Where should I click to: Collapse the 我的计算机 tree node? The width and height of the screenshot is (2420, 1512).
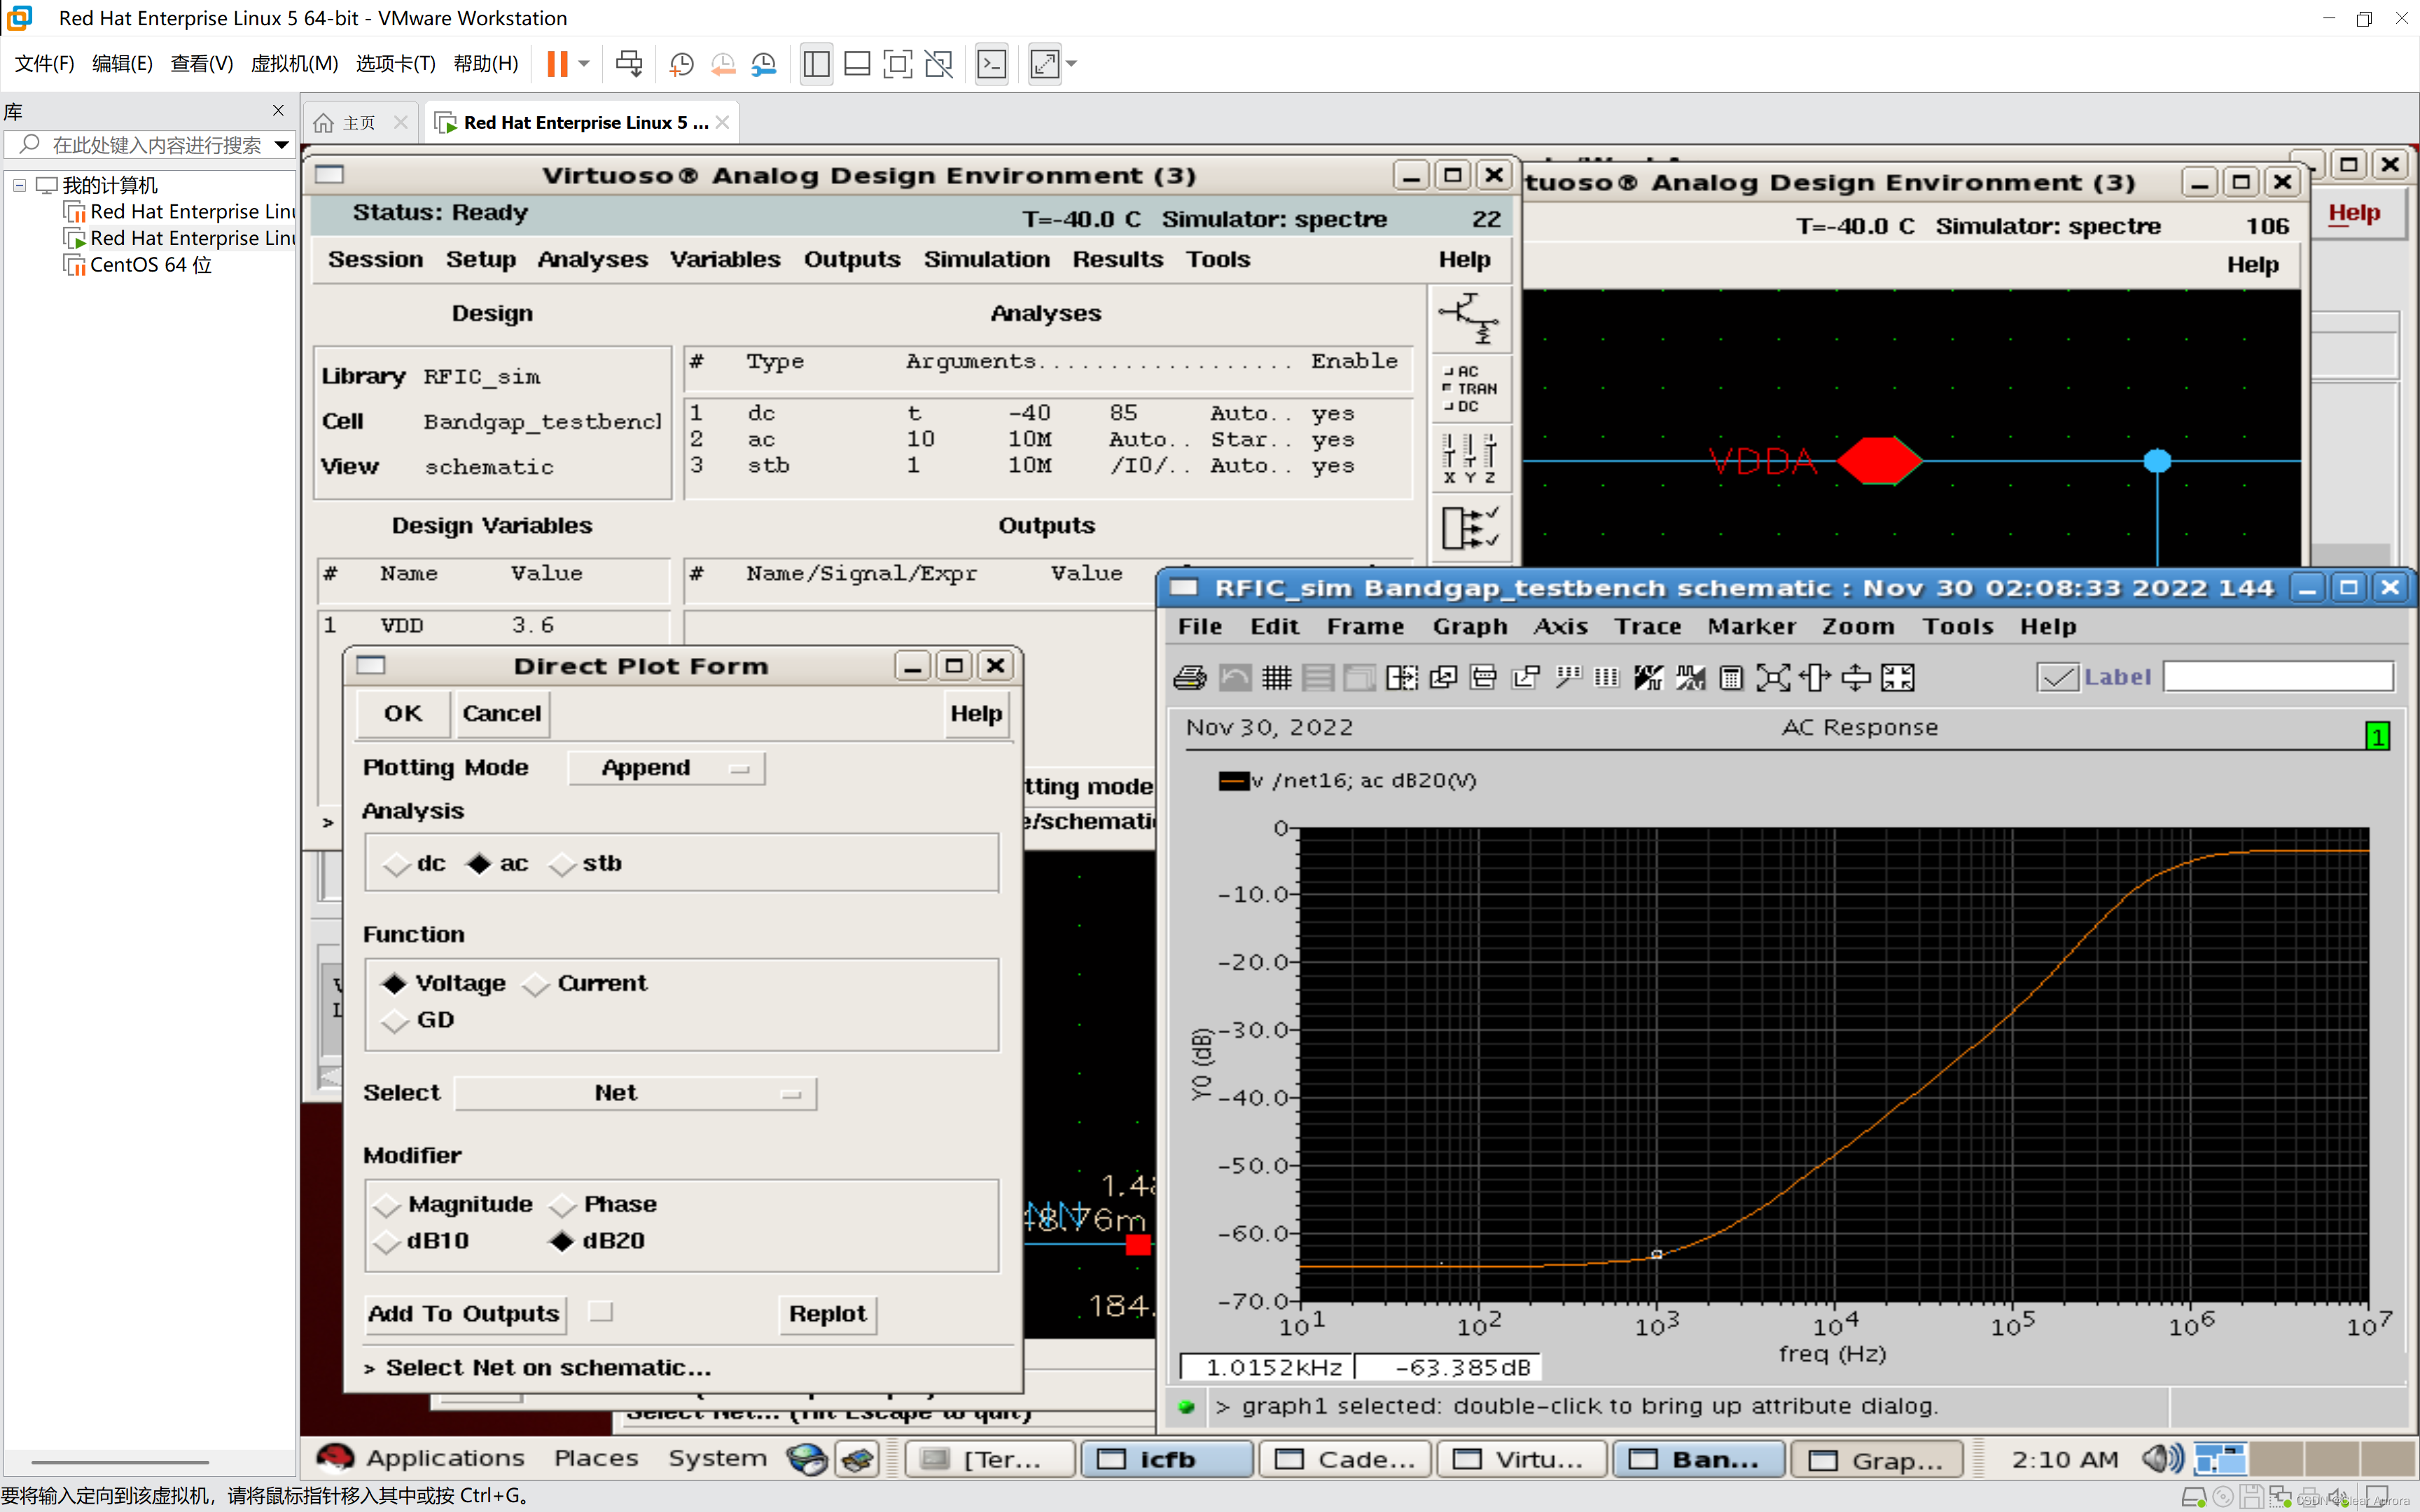tap(19, 185)
